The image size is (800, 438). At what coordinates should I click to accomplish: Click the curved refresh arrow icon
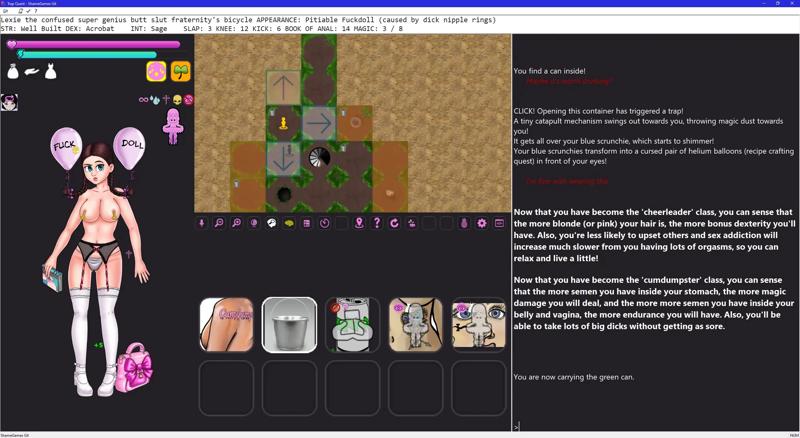click(394, 223)
